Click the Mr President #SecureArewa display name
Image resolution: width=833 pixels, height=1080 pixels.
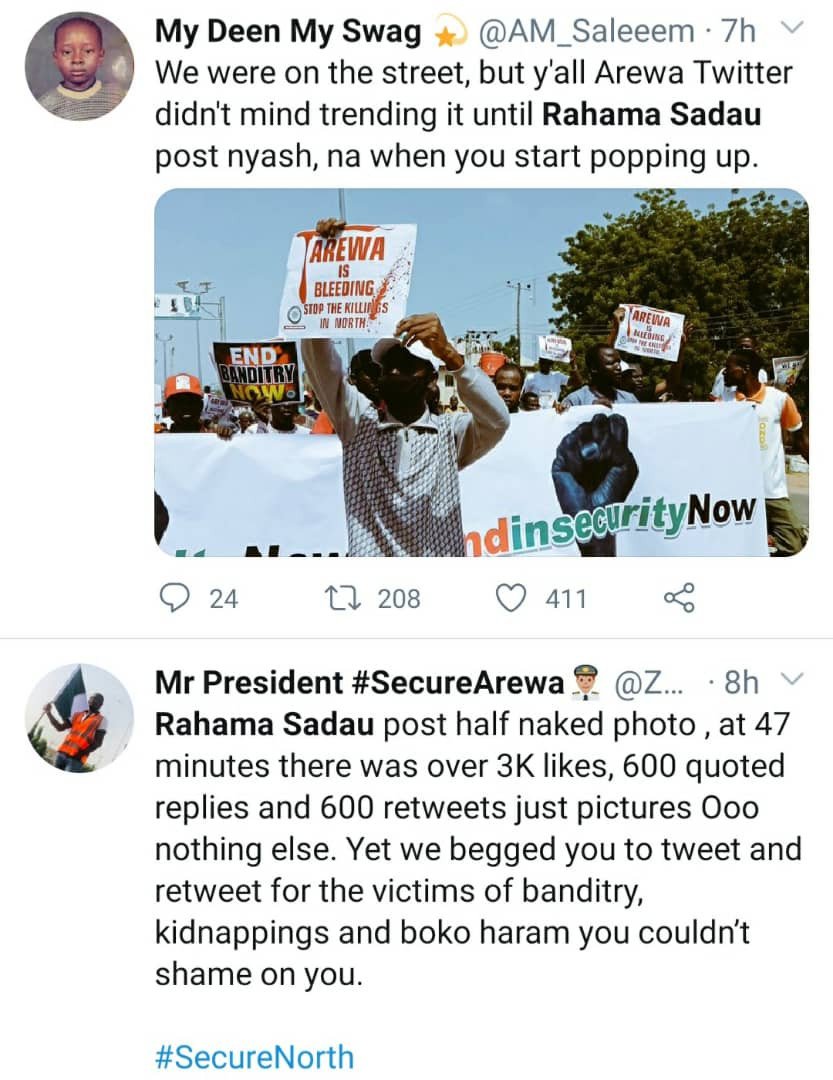pos(359,683)
